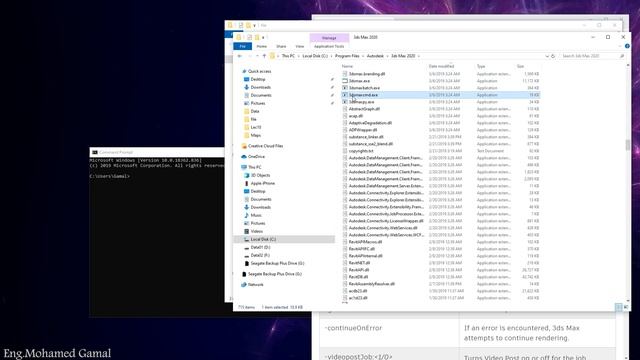Select RevitAssemblyResolver.dll file
Viewport: 640px width, 360px height.
point(371,284)
